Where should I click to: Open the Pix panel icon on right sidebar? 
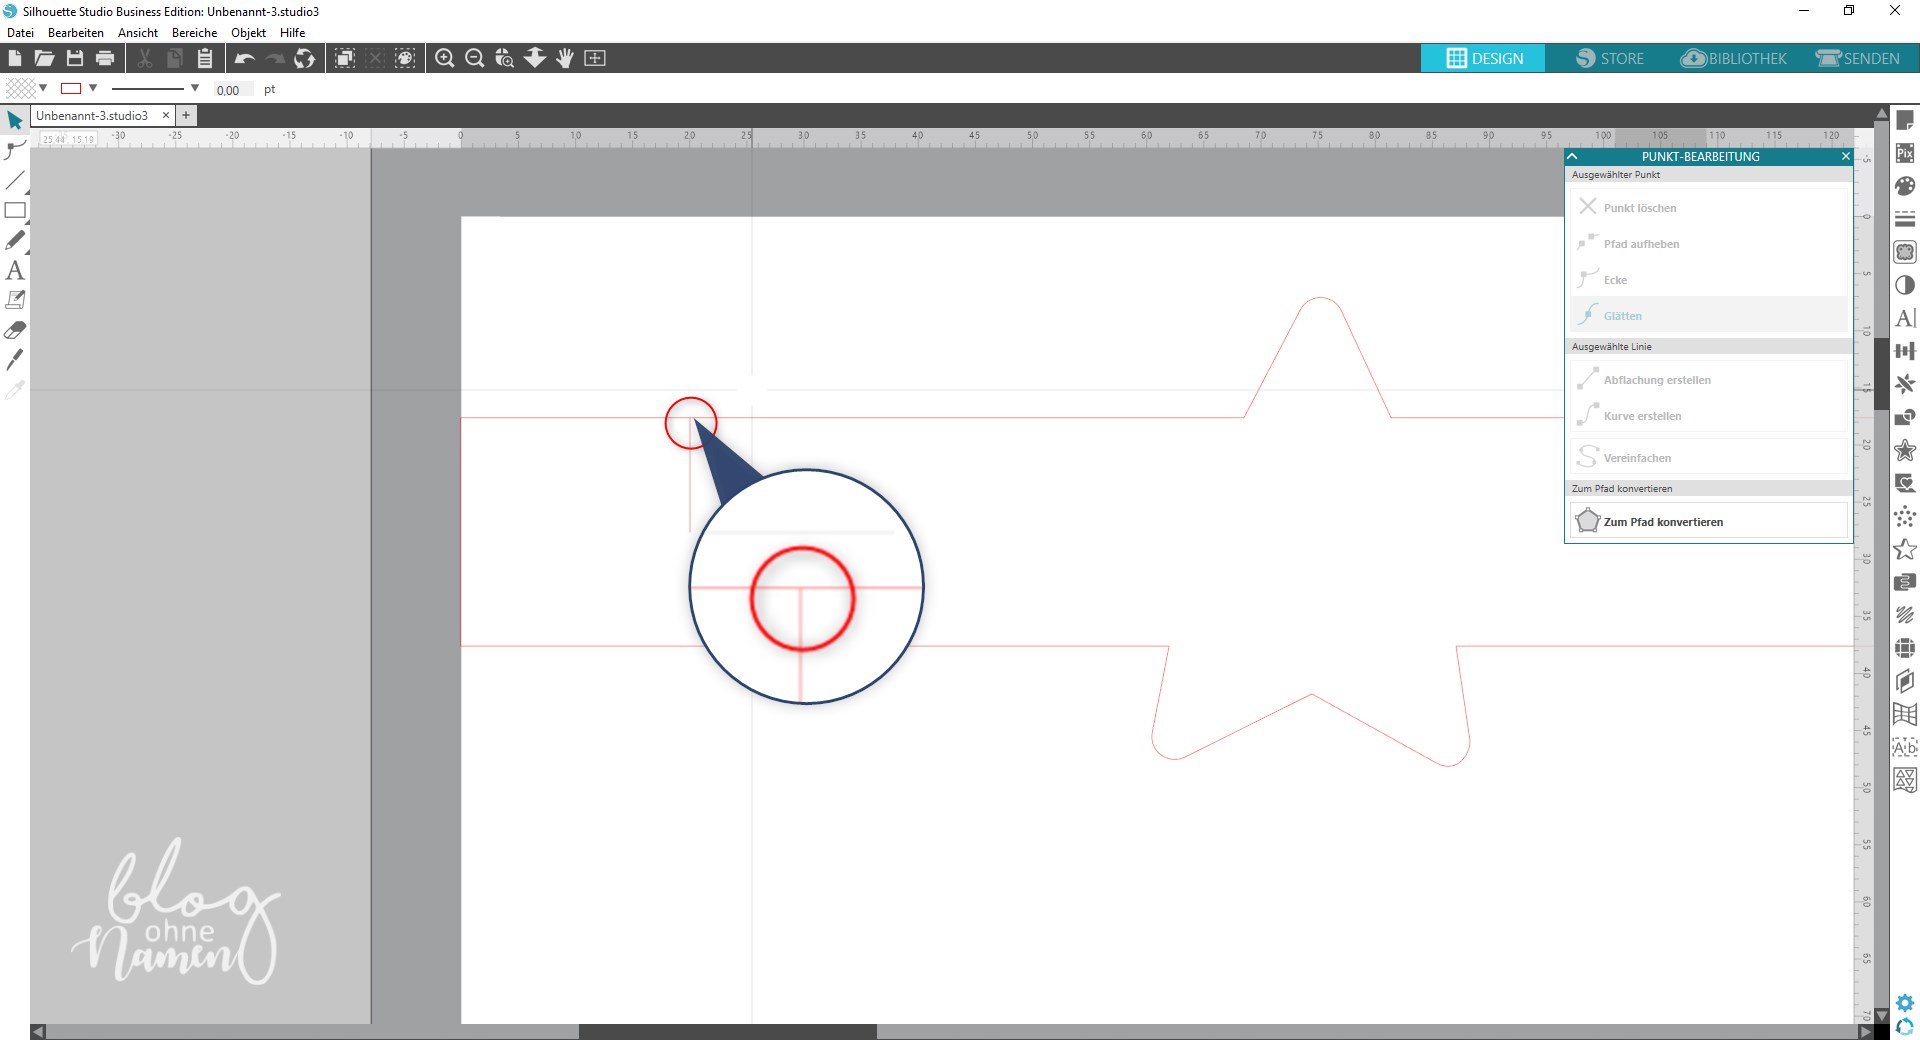click(x=1905, y=153)
